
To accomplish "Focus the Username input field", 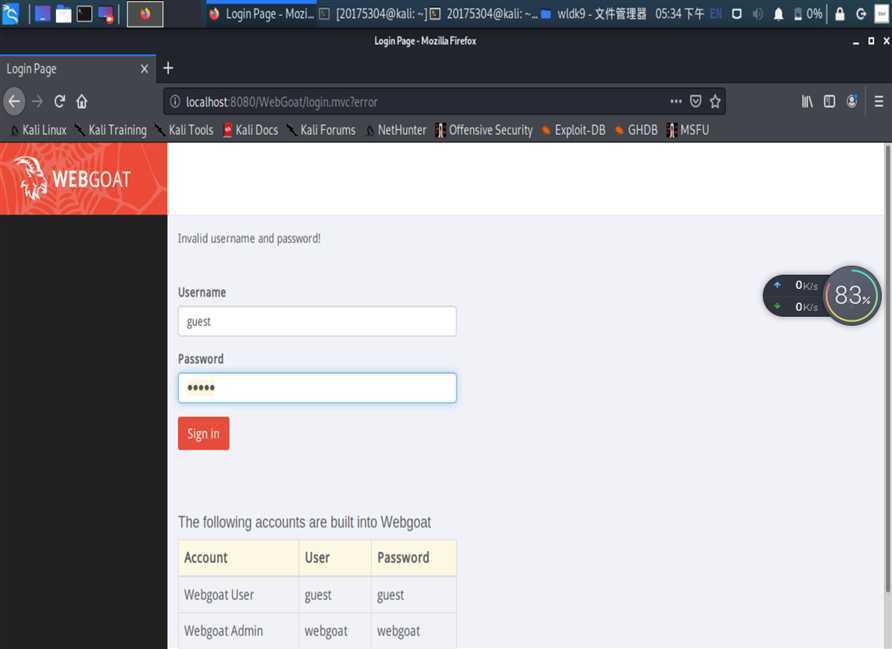I will [x=317, y=321].
